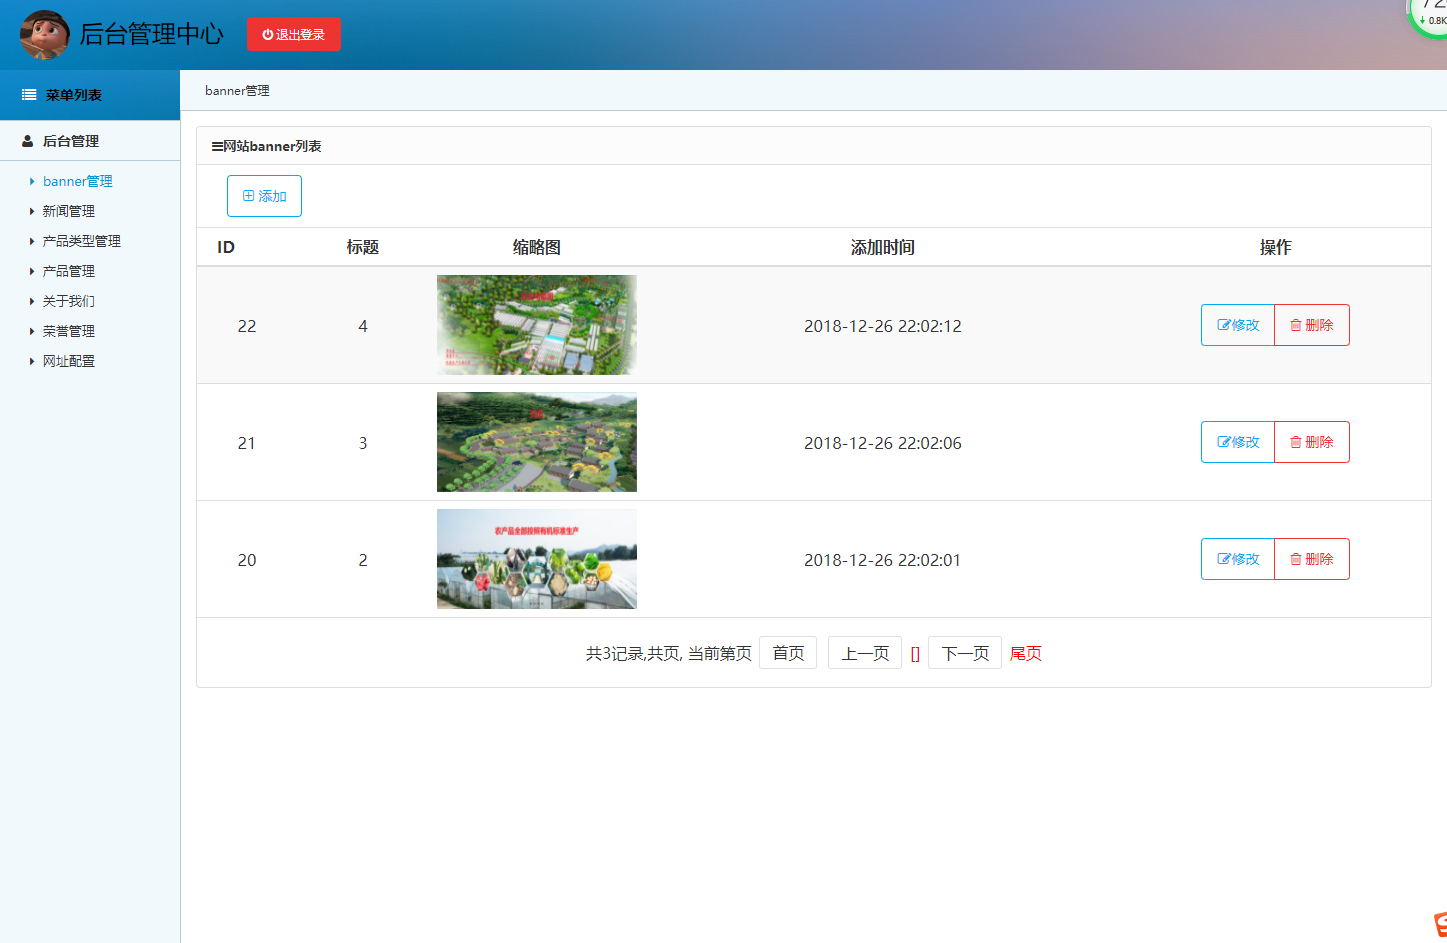1447x943 pixels.
Task: Click the thumbnail image for banner 21
Action: [x=536, y=441]
